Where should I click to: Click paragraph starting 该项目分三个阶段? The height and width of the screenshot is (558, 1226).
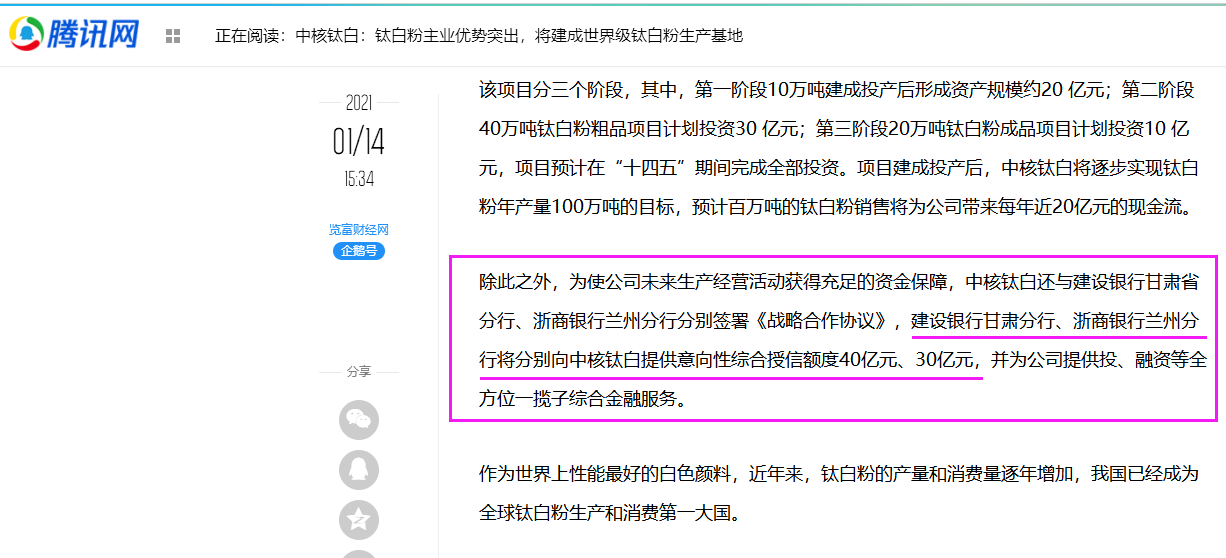coord(837,149)
